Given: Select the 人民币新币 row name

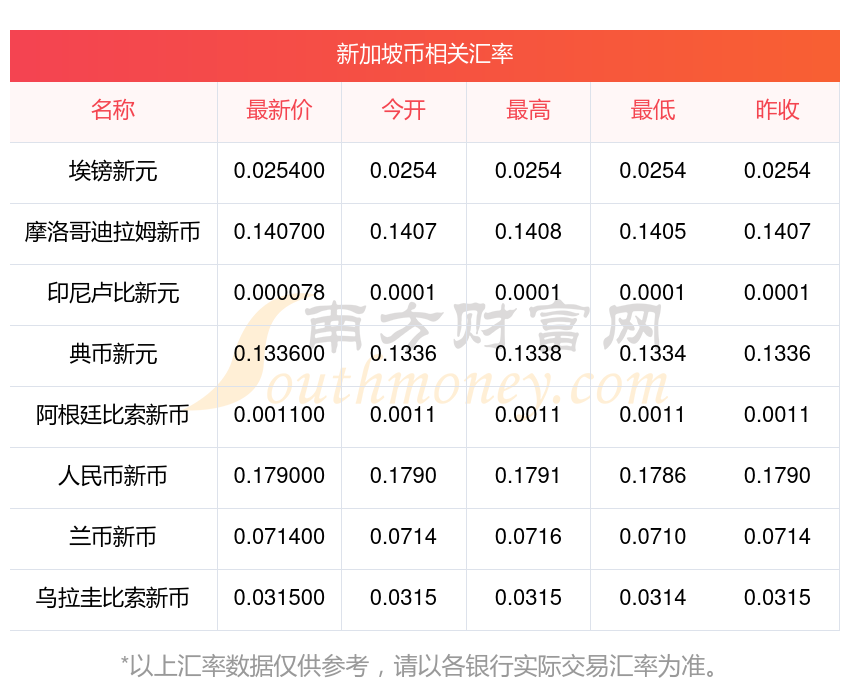Looking at the screenshot, I should [113, 476].
